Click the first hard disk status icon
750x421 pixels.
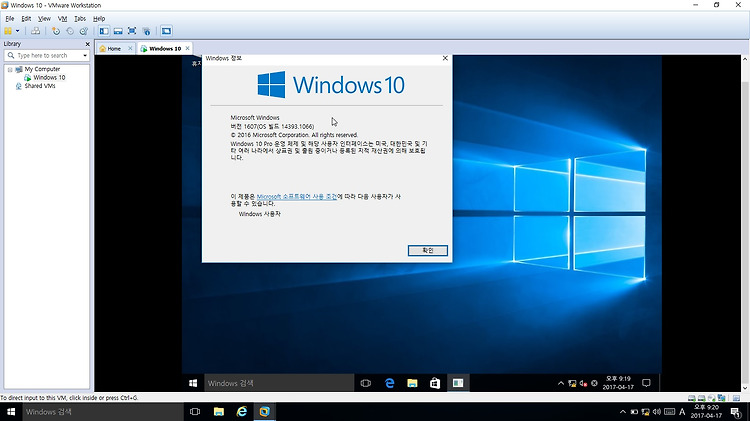pyautogui.click(x=692, y=398)
